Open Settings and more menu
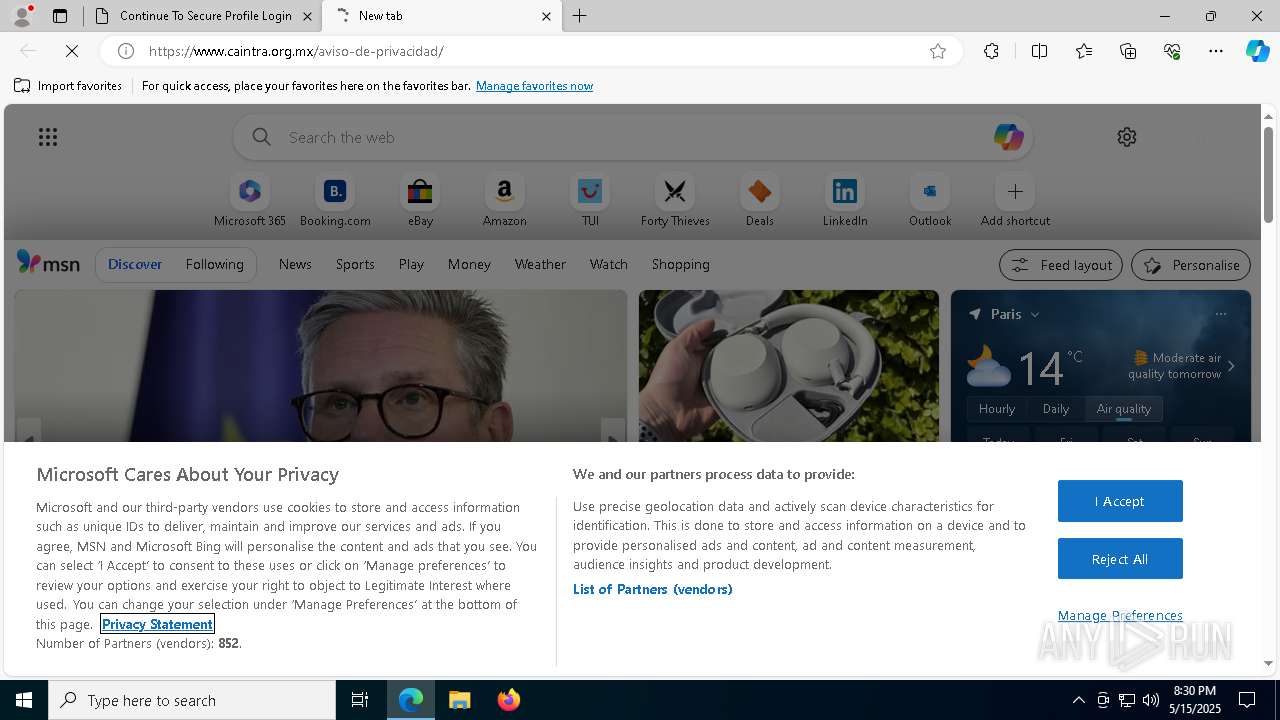This screenshot has width=1280, height=720. coord(1216,51)
